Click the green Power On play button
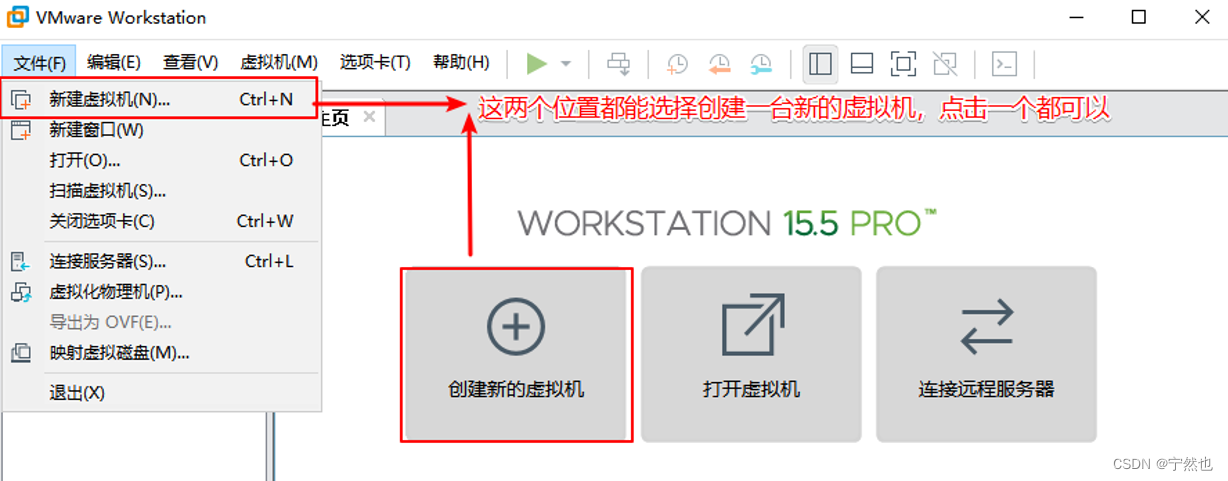This screenshot has width=1228, height=481. coord(537,64)
